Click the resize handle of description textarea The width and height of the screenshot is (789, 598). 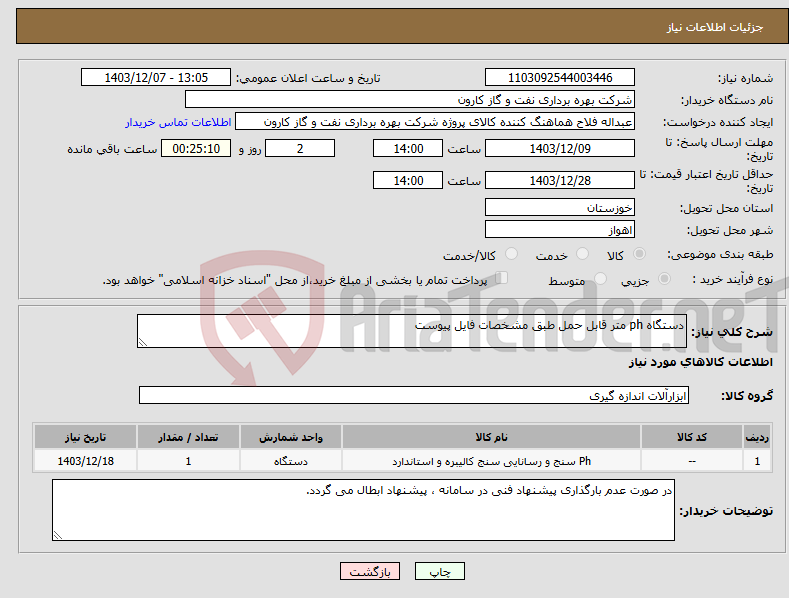point(143,343)
